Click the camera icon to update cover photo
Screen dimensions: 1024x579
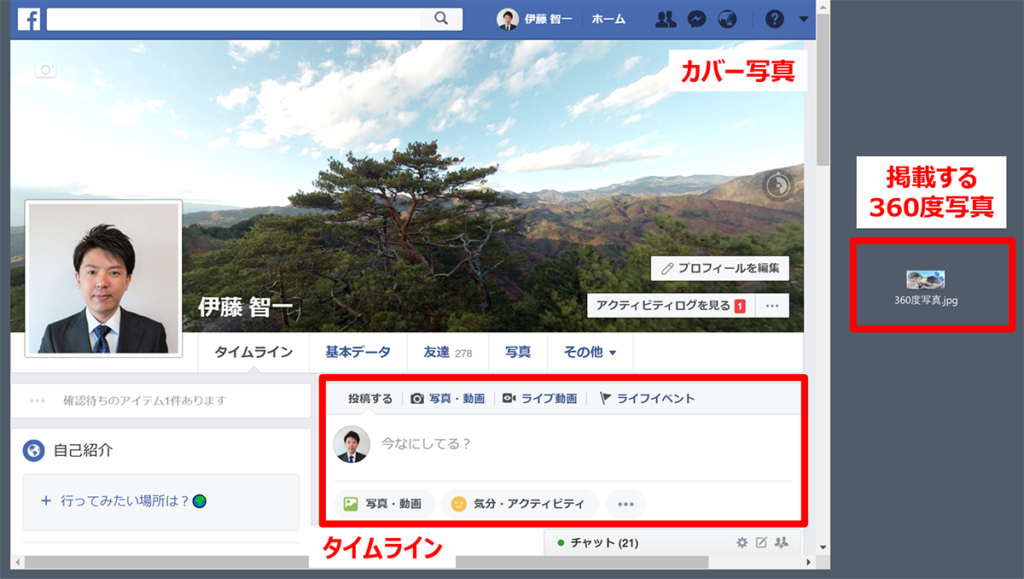point(44,72)
